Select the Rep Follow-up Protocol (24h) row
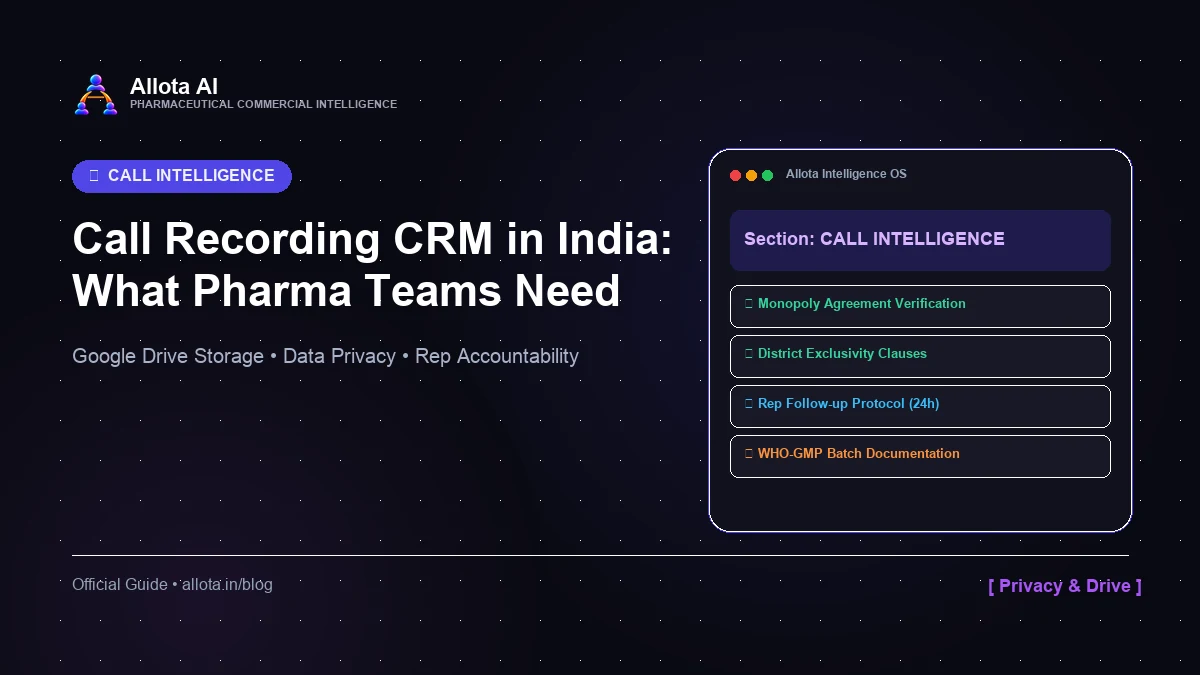This screenshot has height=675, width=1200. tap(920, 406)
